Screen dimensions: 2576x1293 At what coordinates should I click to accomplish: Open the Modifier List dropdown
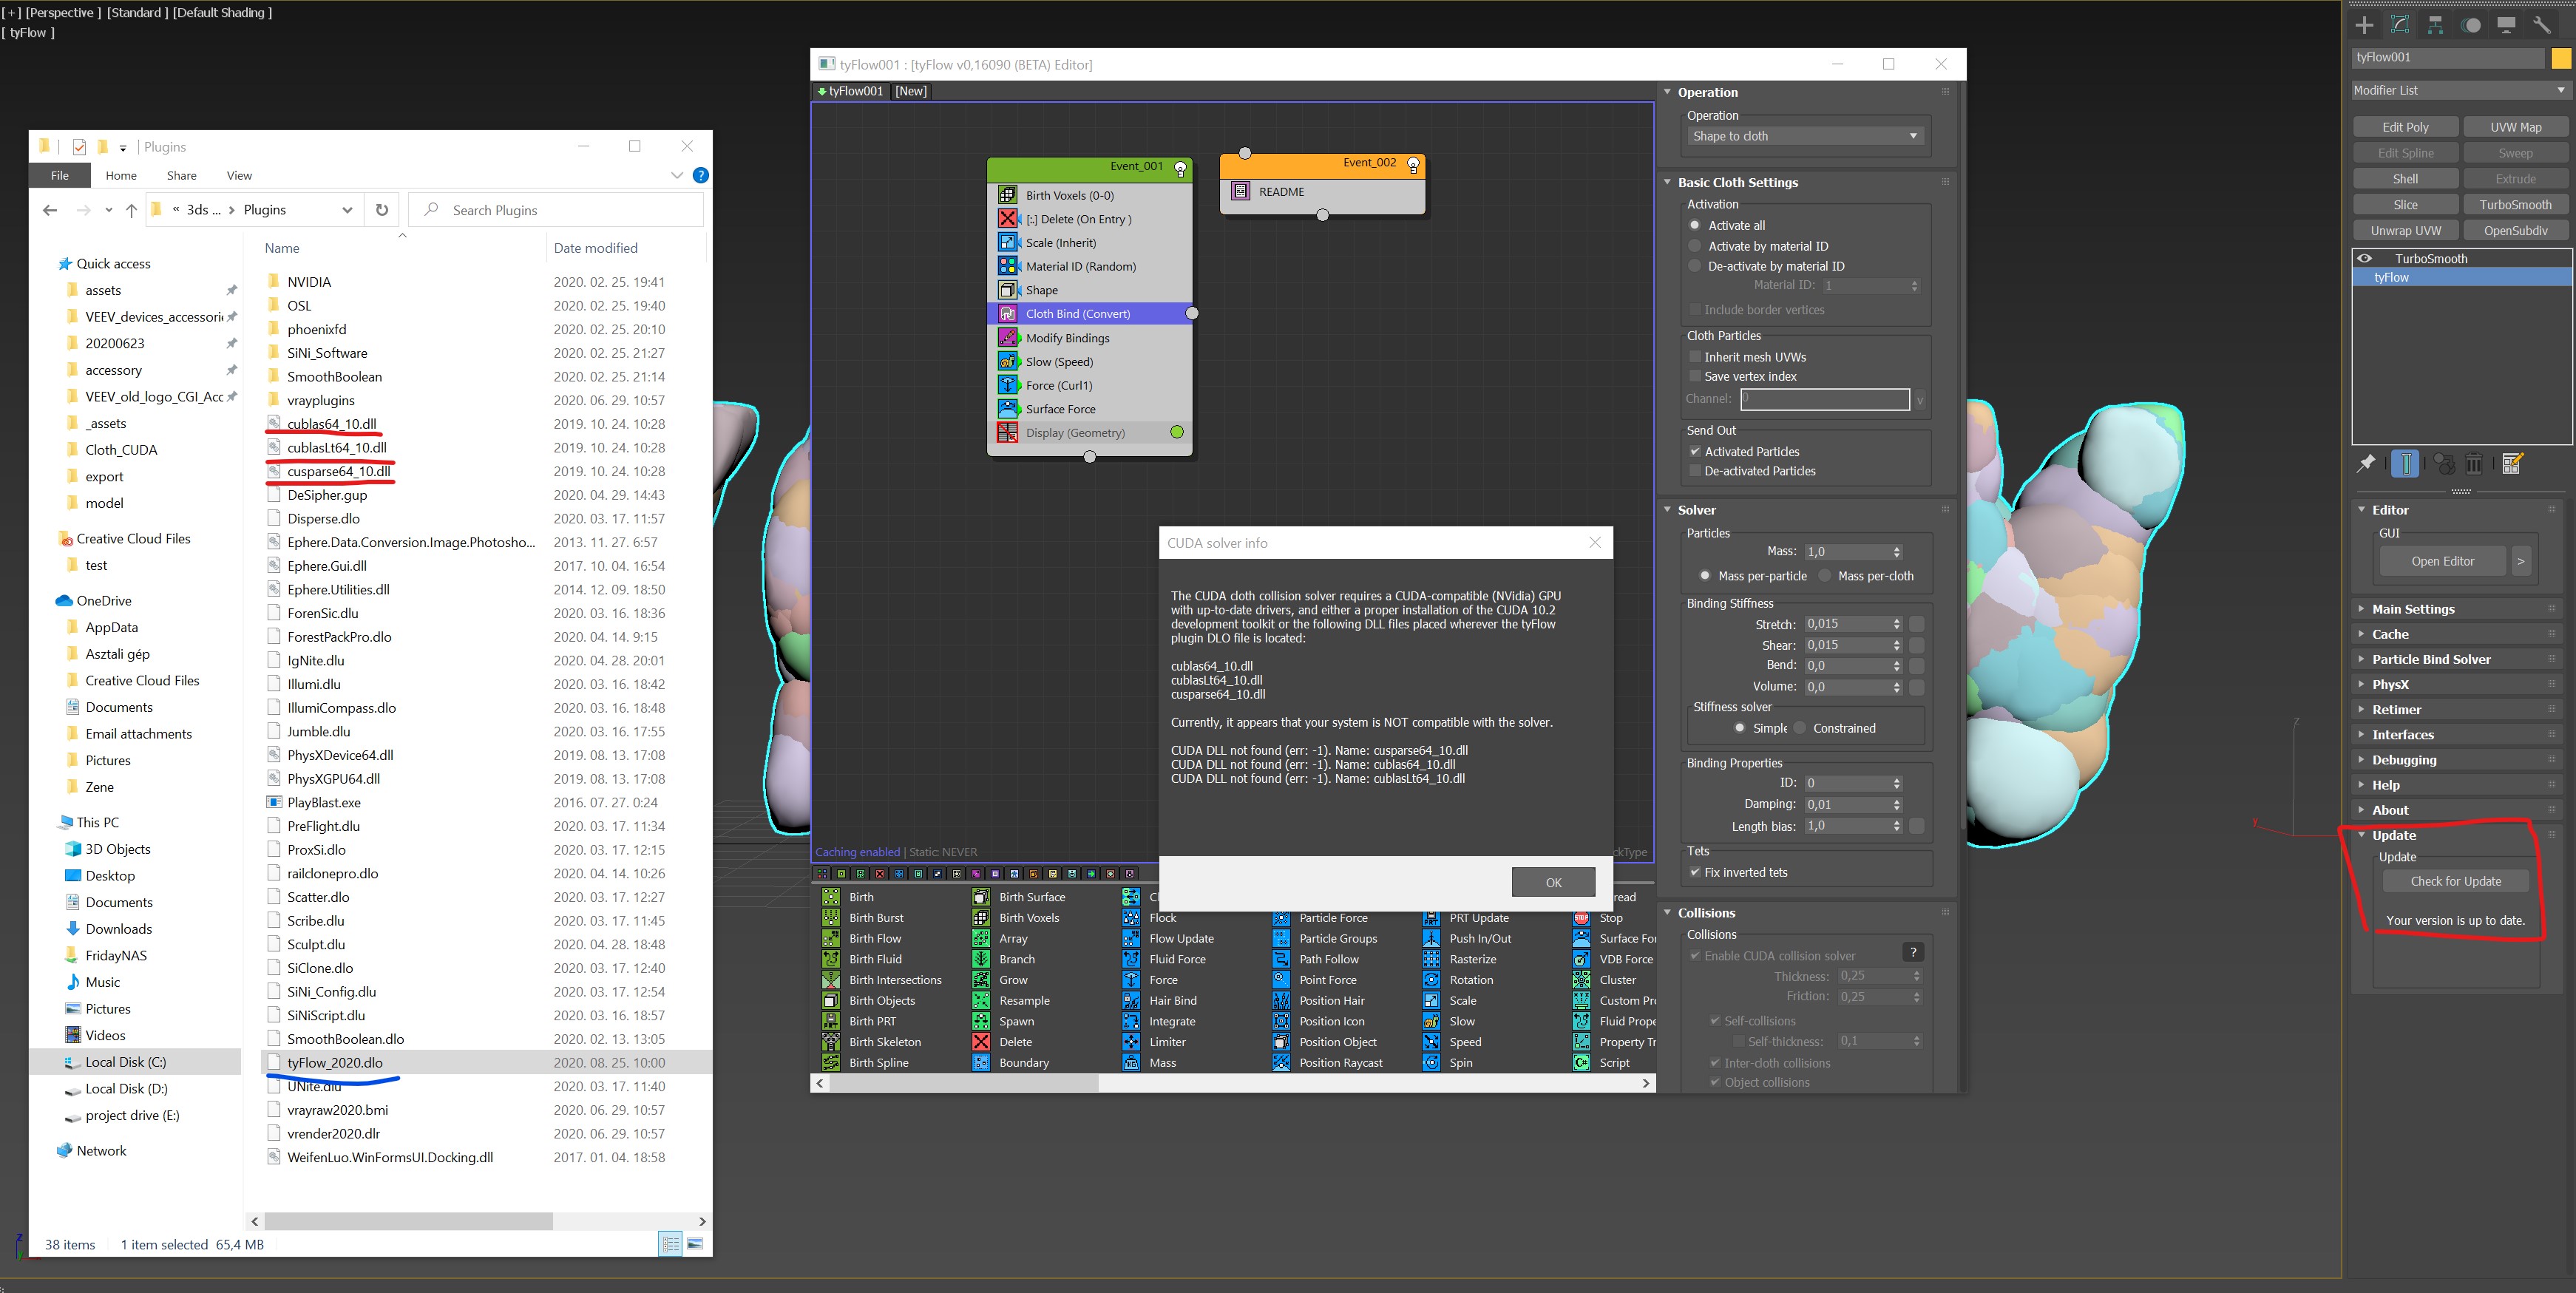tap(2459, 90)
